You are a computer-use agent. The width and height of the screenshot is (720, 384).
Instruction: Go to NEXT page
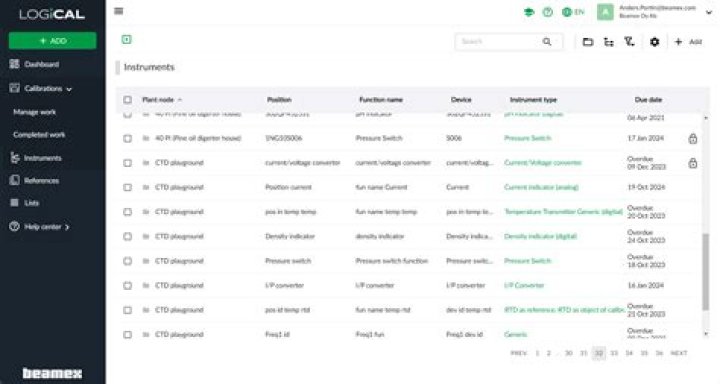679,353
